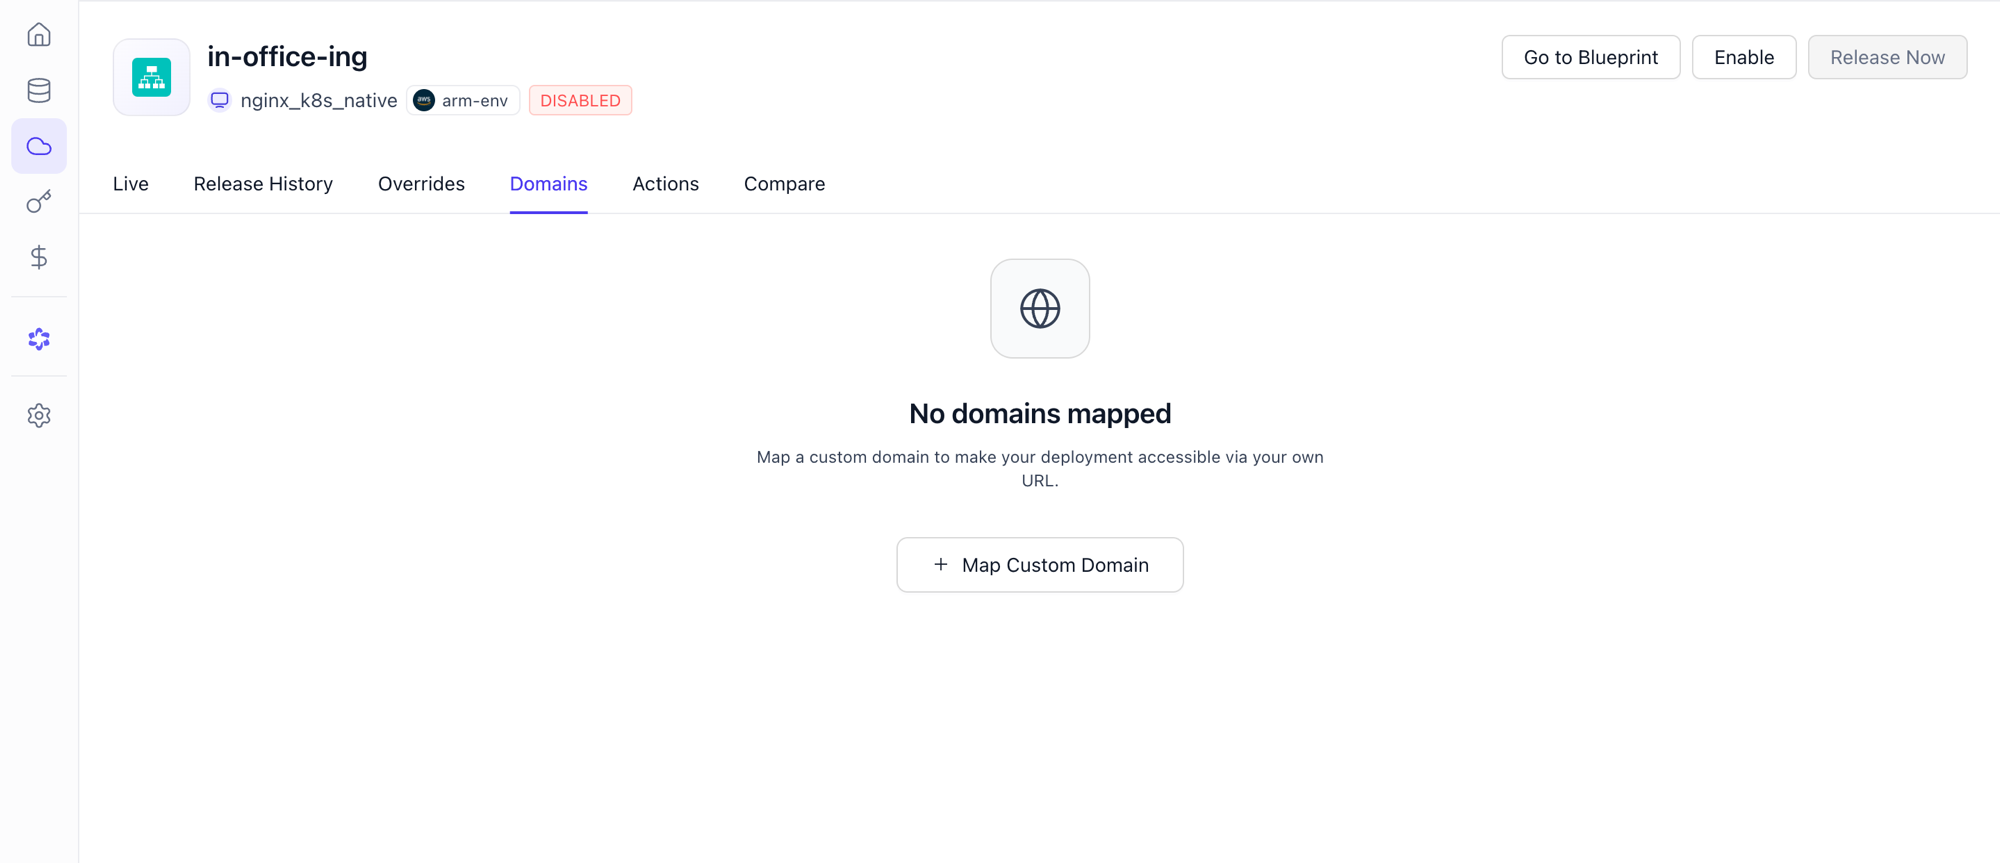Viewport: 2000px width, 863px height.
Task: Click the teal in-office-ing app icon
Action: pyautogui.click(x=152, y=77)
